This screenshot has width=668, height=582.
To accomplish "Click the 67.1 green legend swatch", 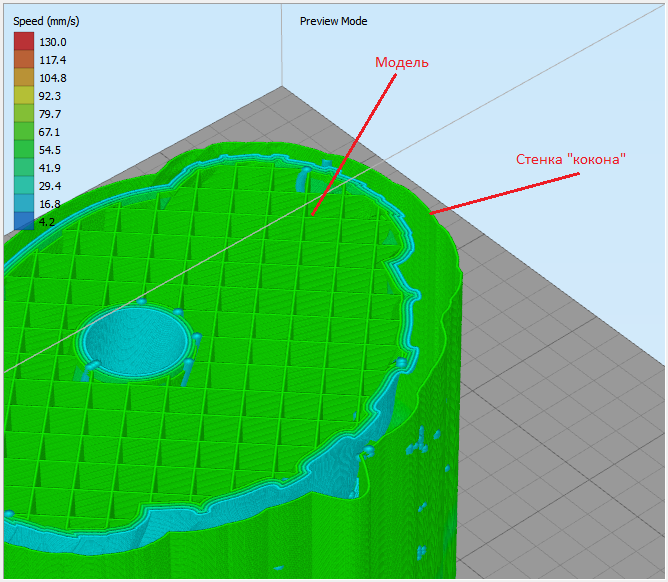I will (x=24, y=131).
